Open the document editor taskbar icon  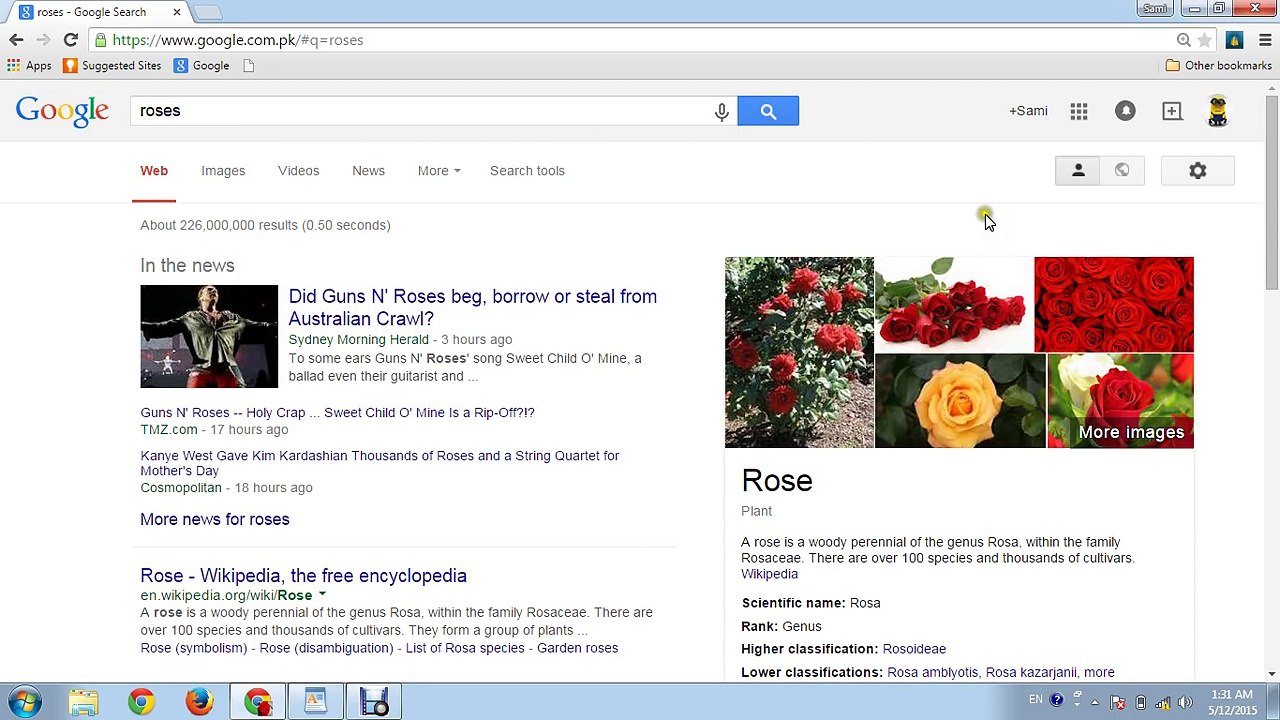(x=315, y=702)
